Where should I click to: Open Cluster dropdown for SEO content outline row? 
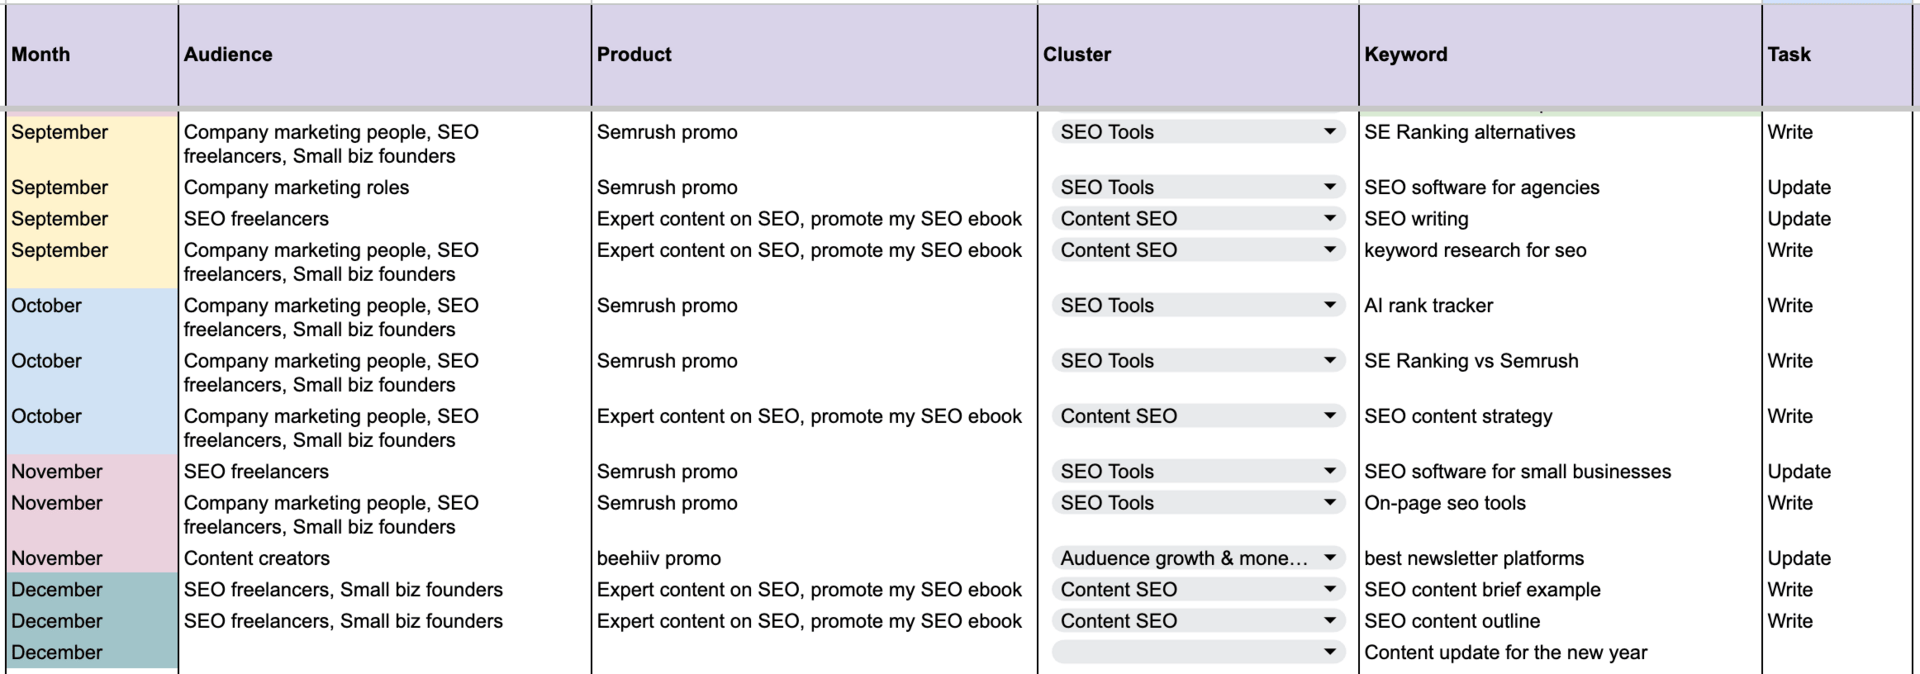[x=1329, y=621]
